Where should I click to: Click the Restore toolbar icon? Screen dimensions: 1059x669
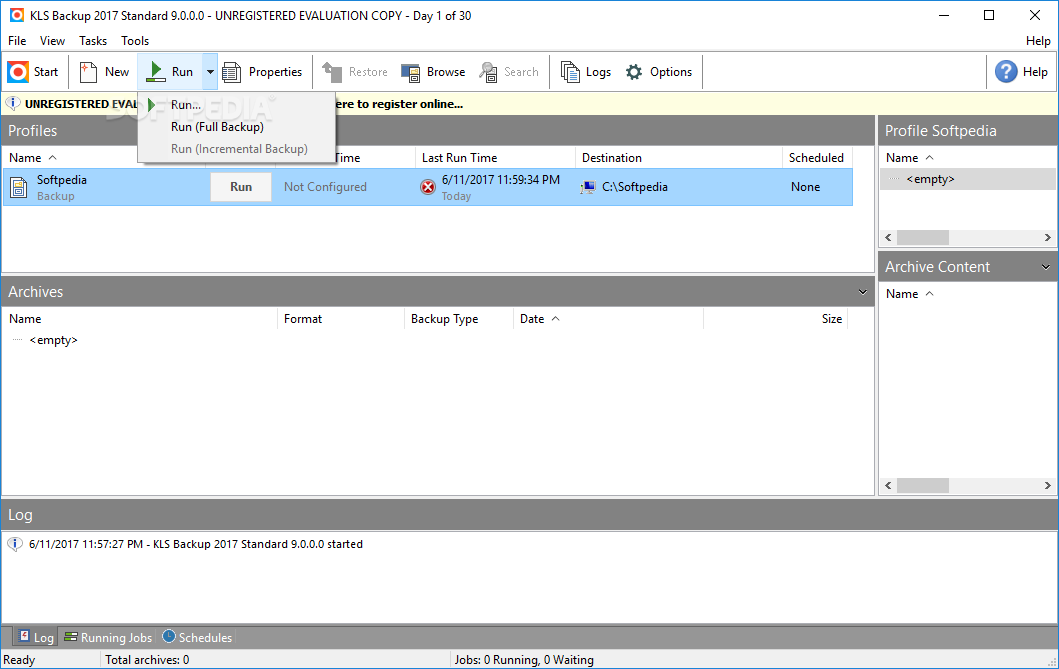tap(332, 72)
